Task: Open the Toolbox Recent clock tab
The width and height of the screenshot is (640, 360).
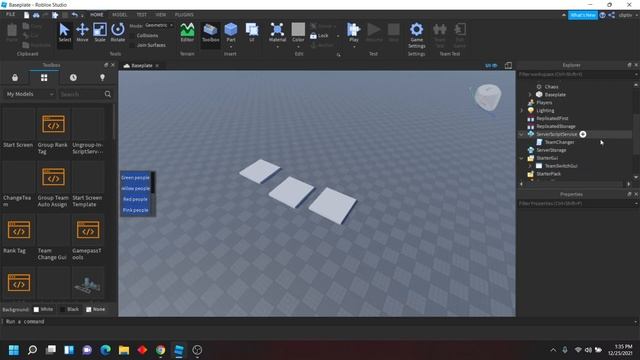Action: [73, 78]
